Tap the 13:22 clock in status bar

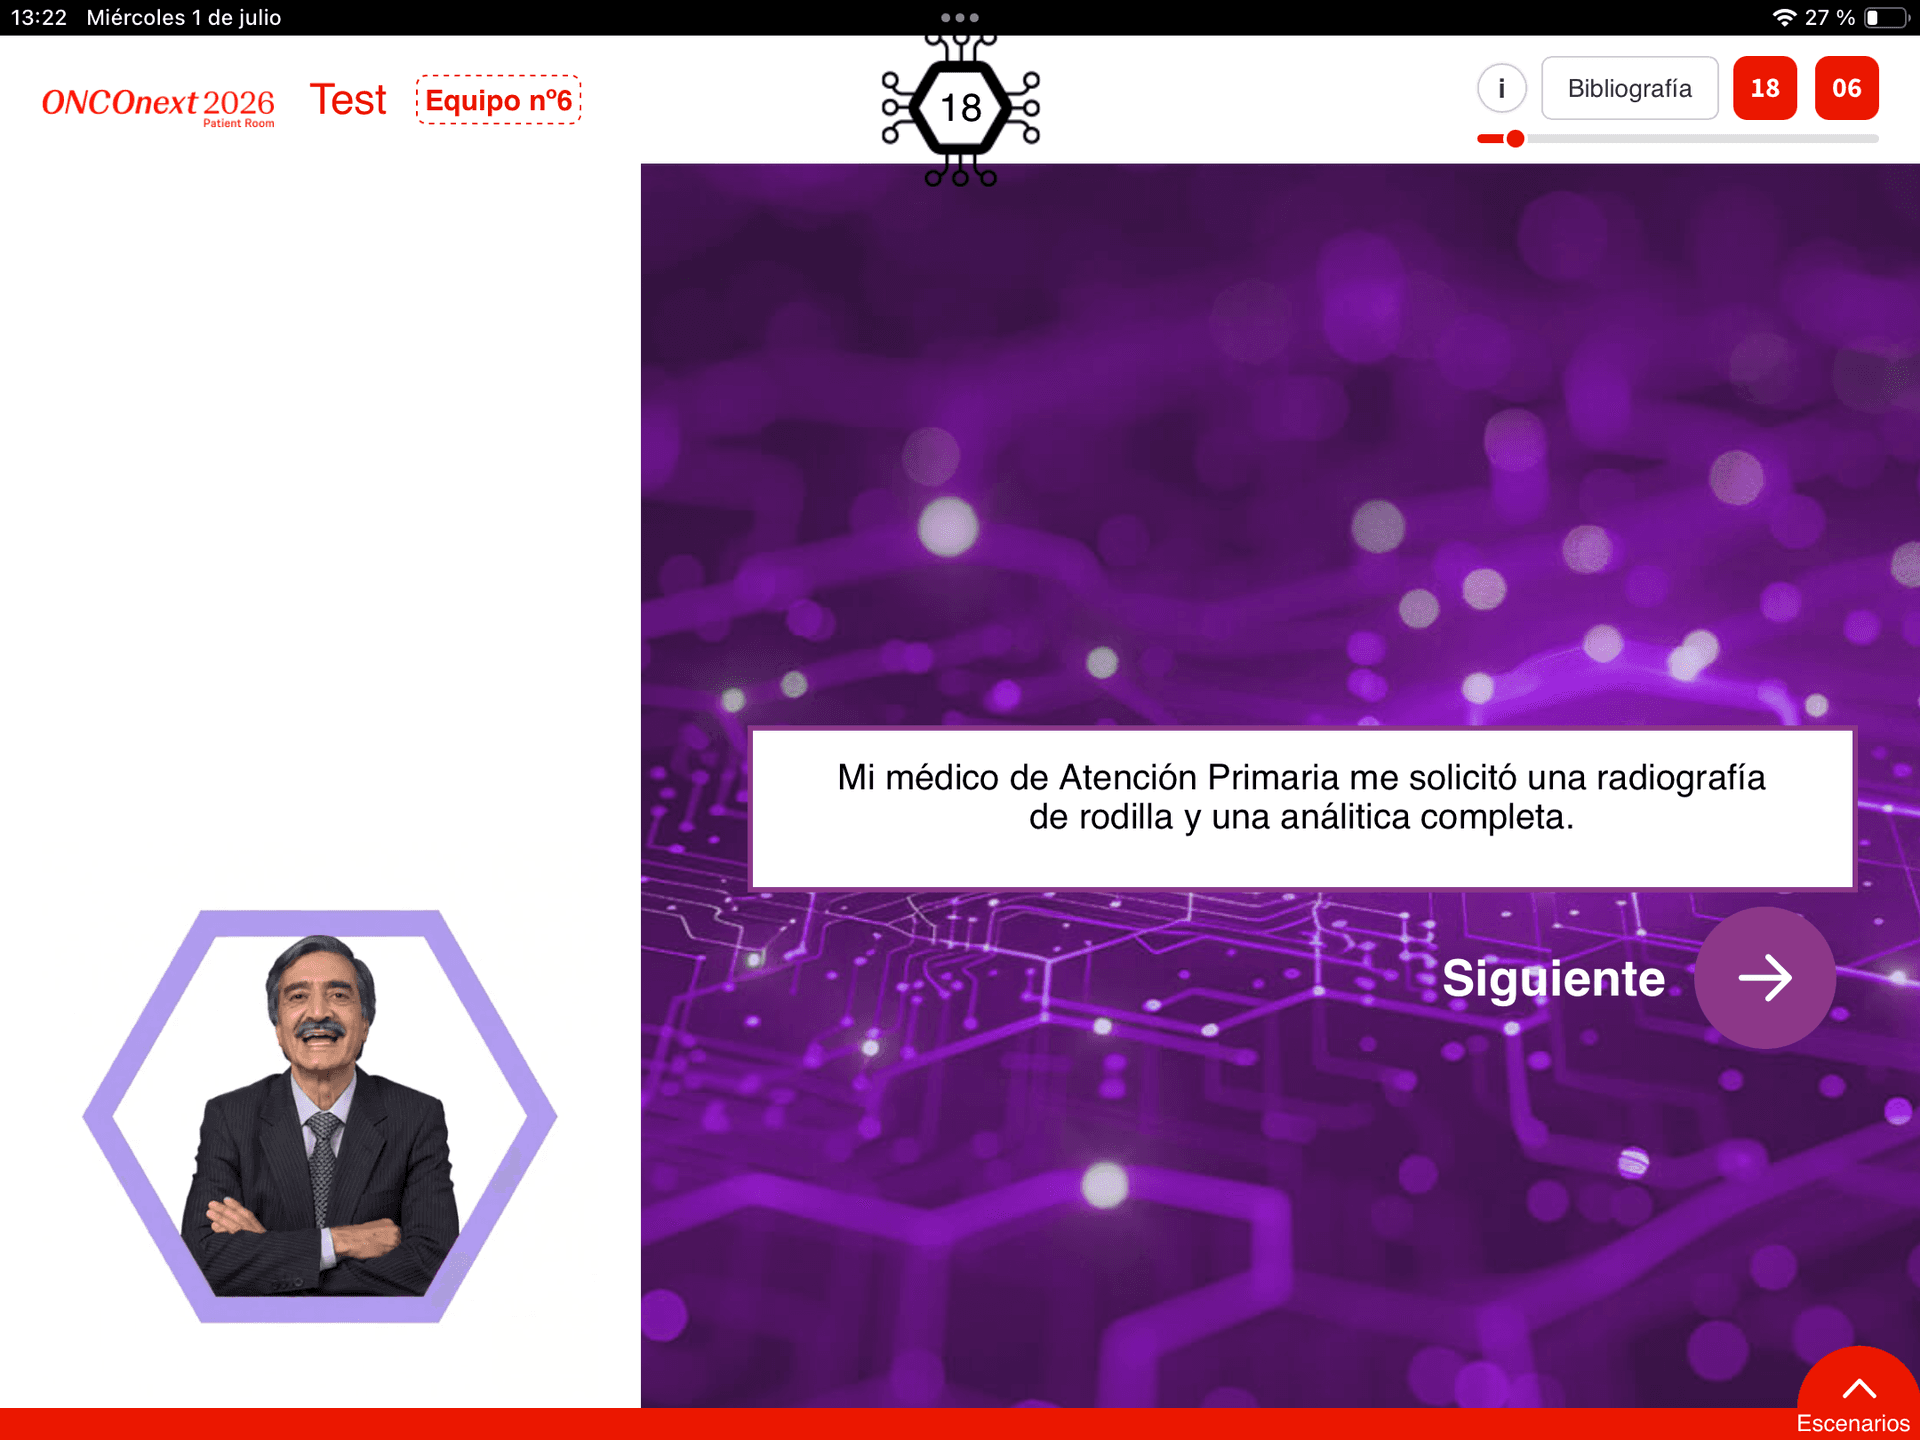click(x=39, y=18)
